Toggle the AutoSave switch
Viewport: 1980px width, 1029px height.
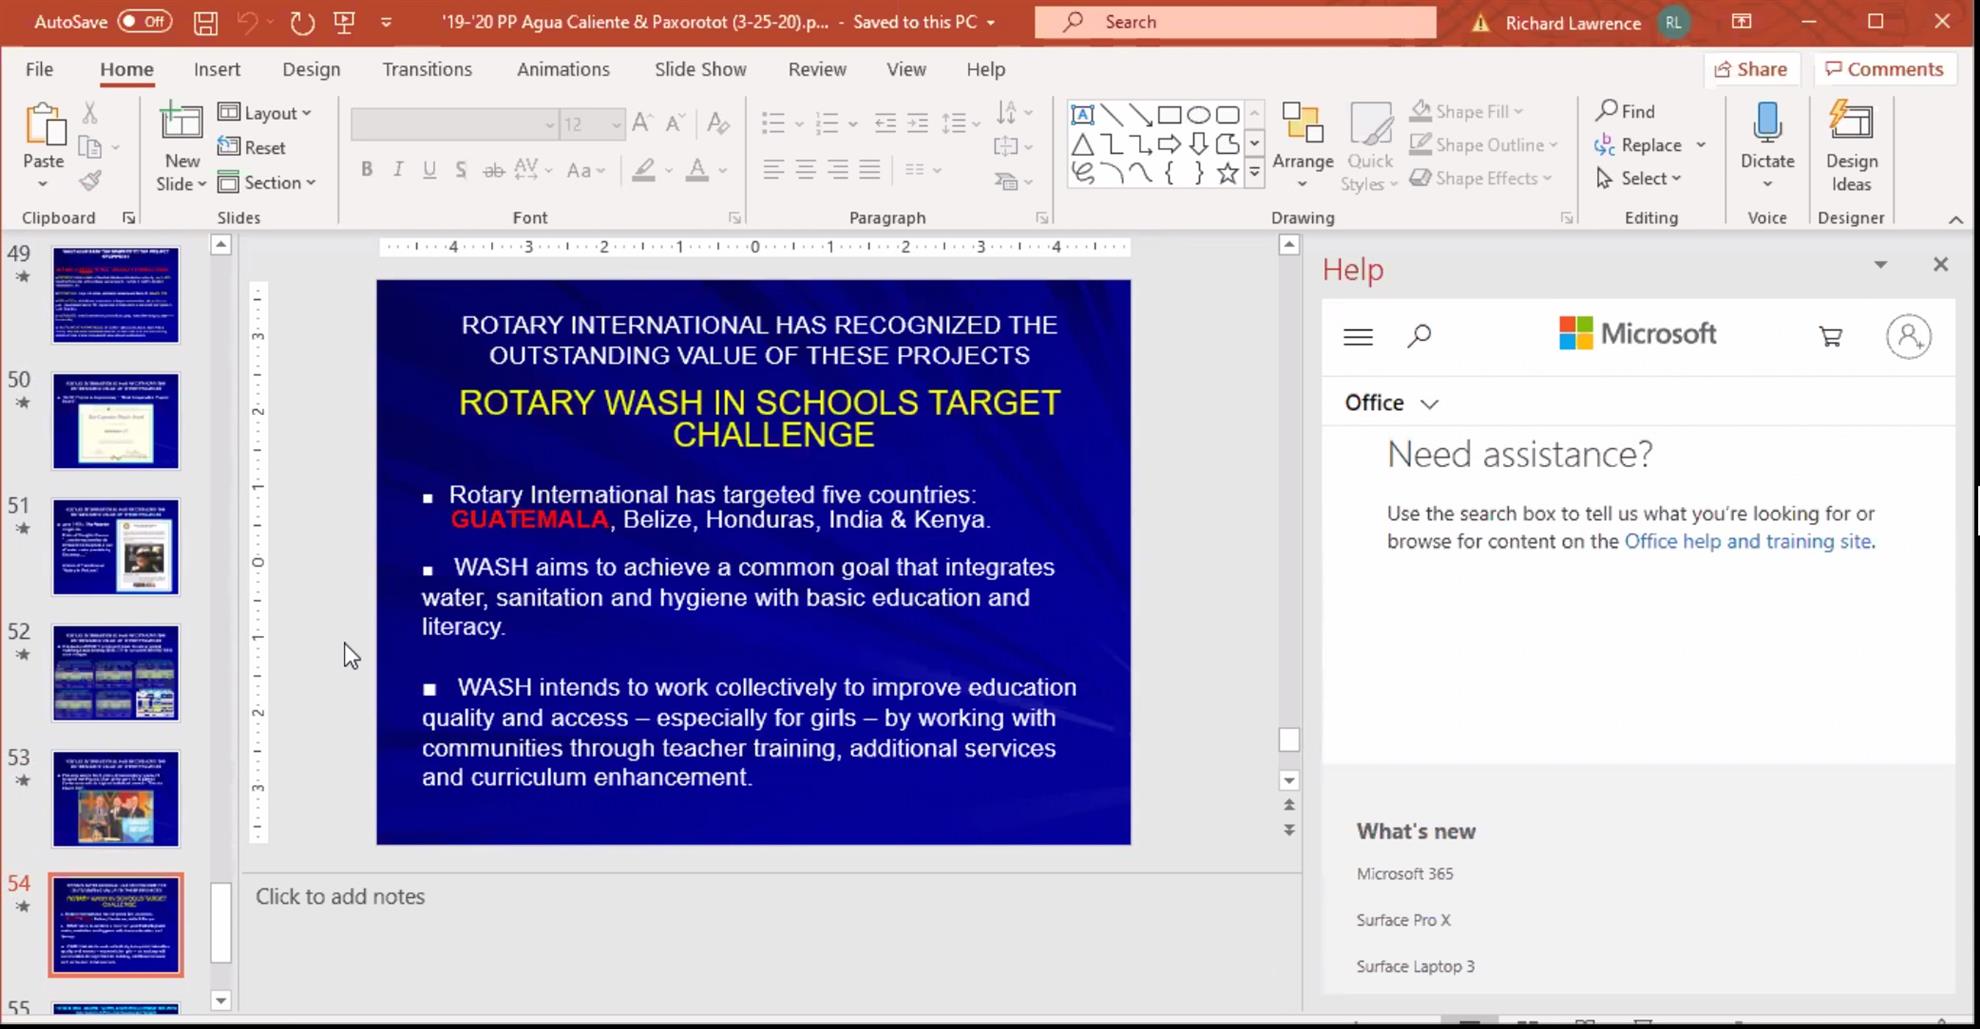click(x=145, y=22)
